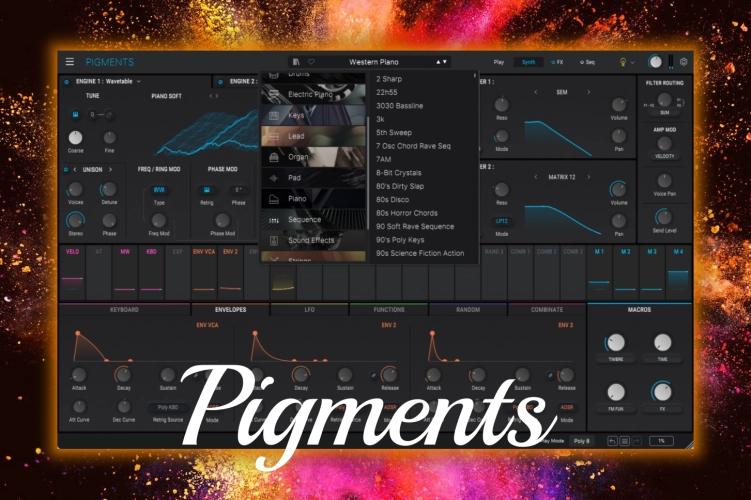Click the Western Piano preset name
This screenshot has height=500, width=751.
tap(374, 62)
